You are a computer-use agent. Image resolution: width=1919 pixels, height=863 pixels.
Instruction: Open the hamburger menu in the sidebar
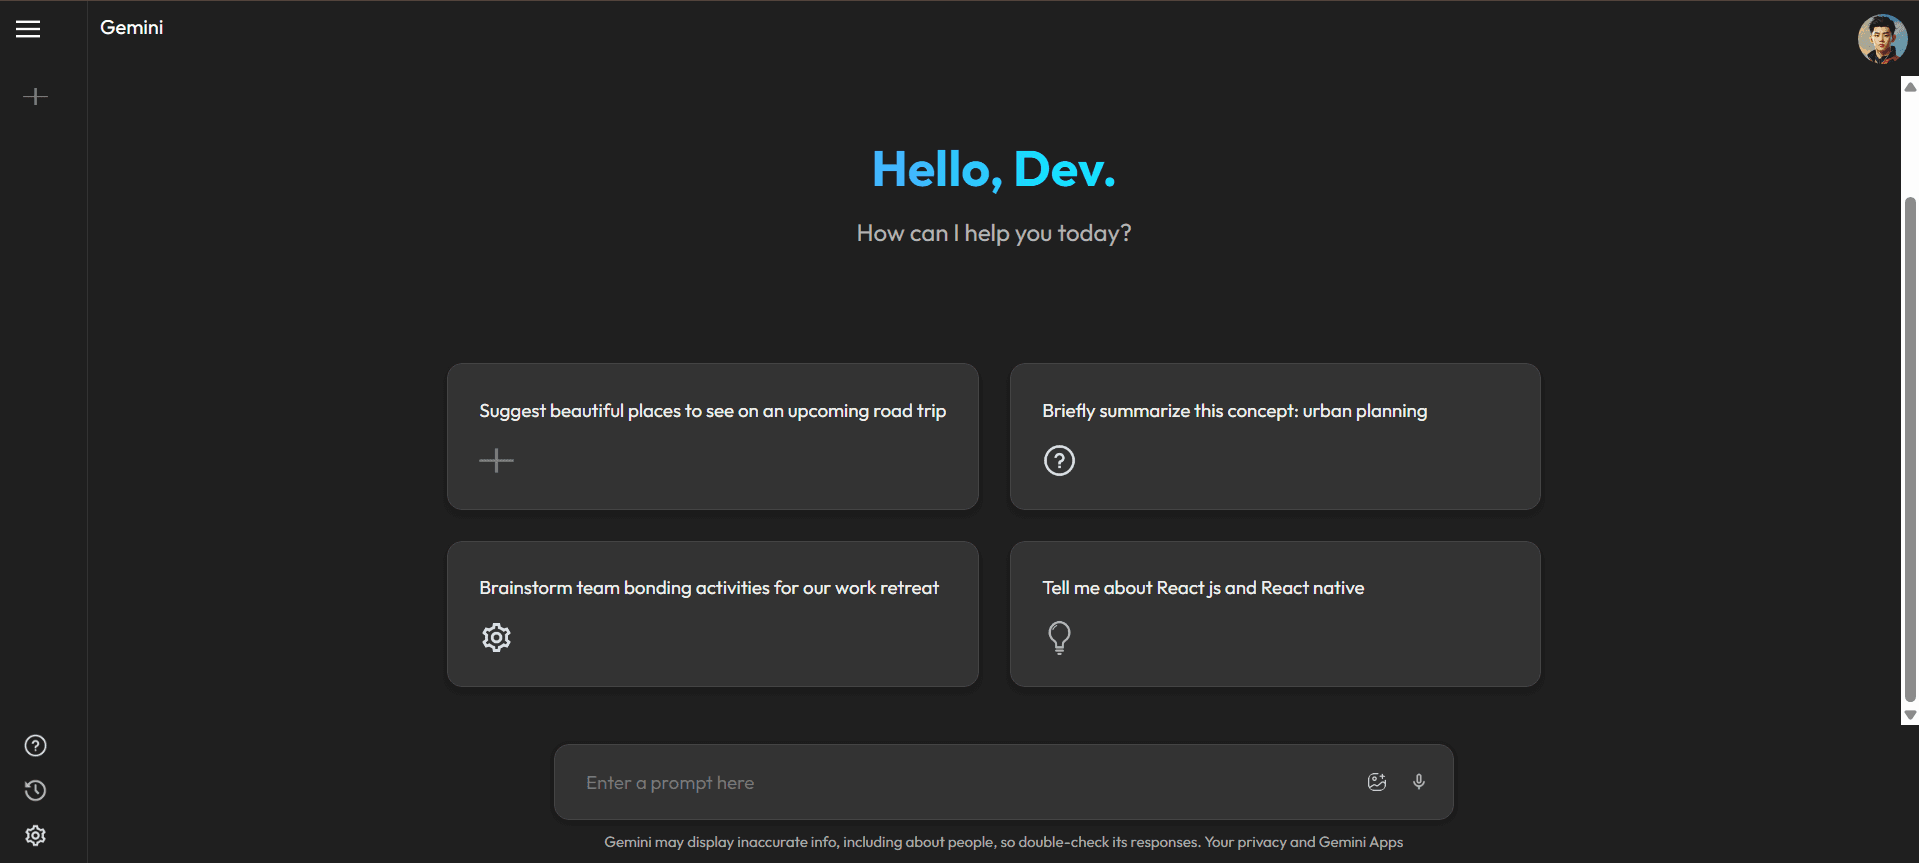tap(28, 29)
